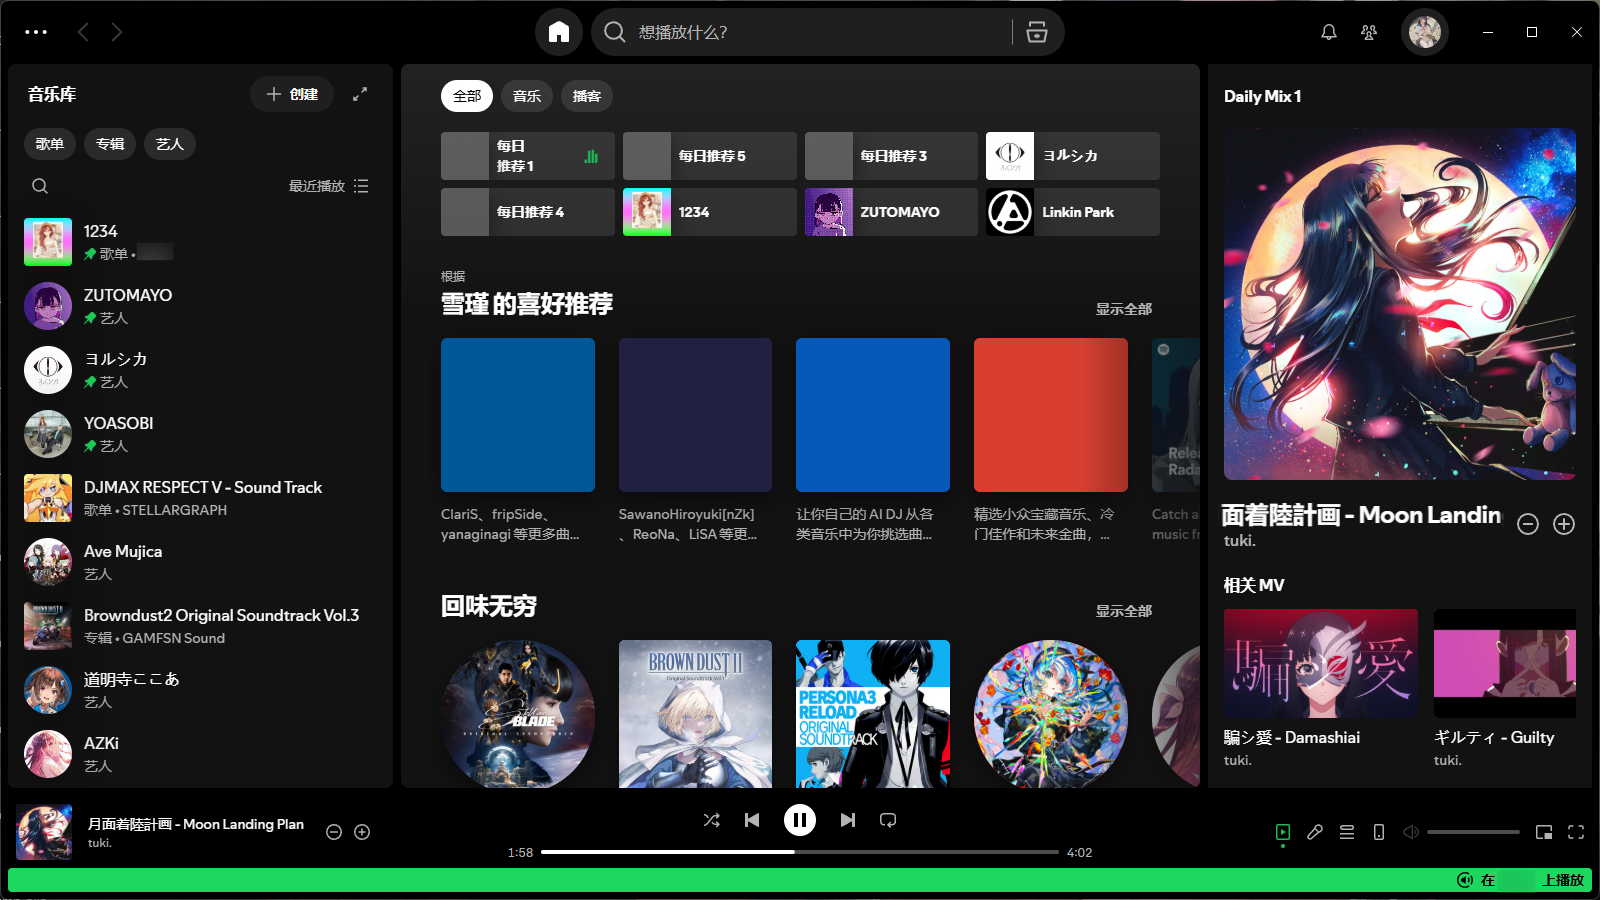Open the play queue icon

point(1347,832)
